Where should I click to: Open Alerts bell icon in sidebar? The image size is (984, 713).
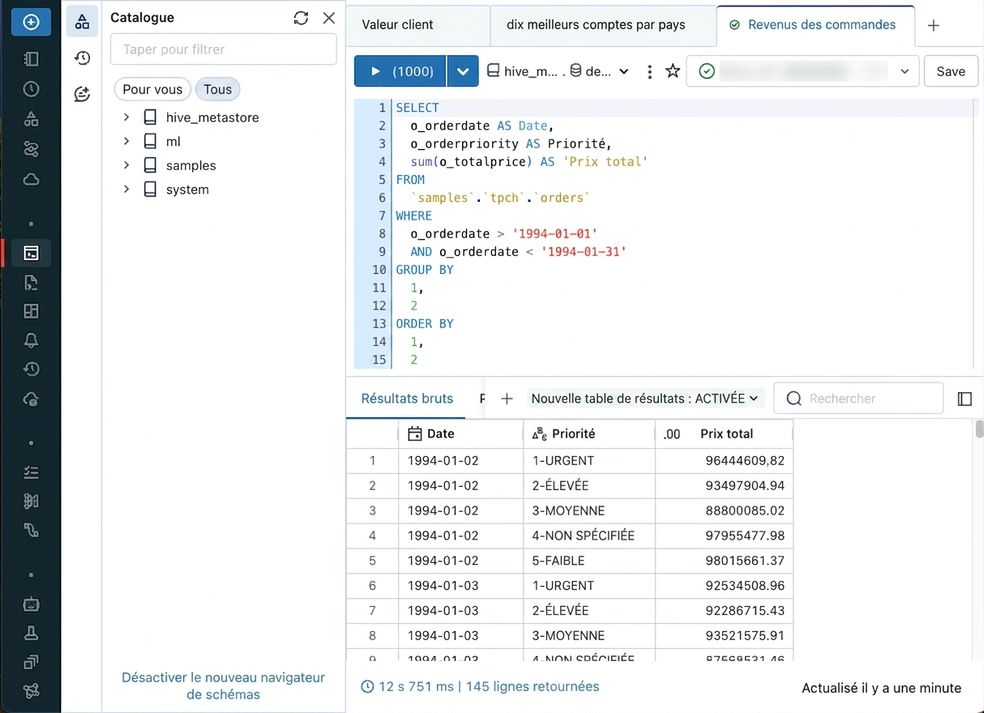[31, 340]
